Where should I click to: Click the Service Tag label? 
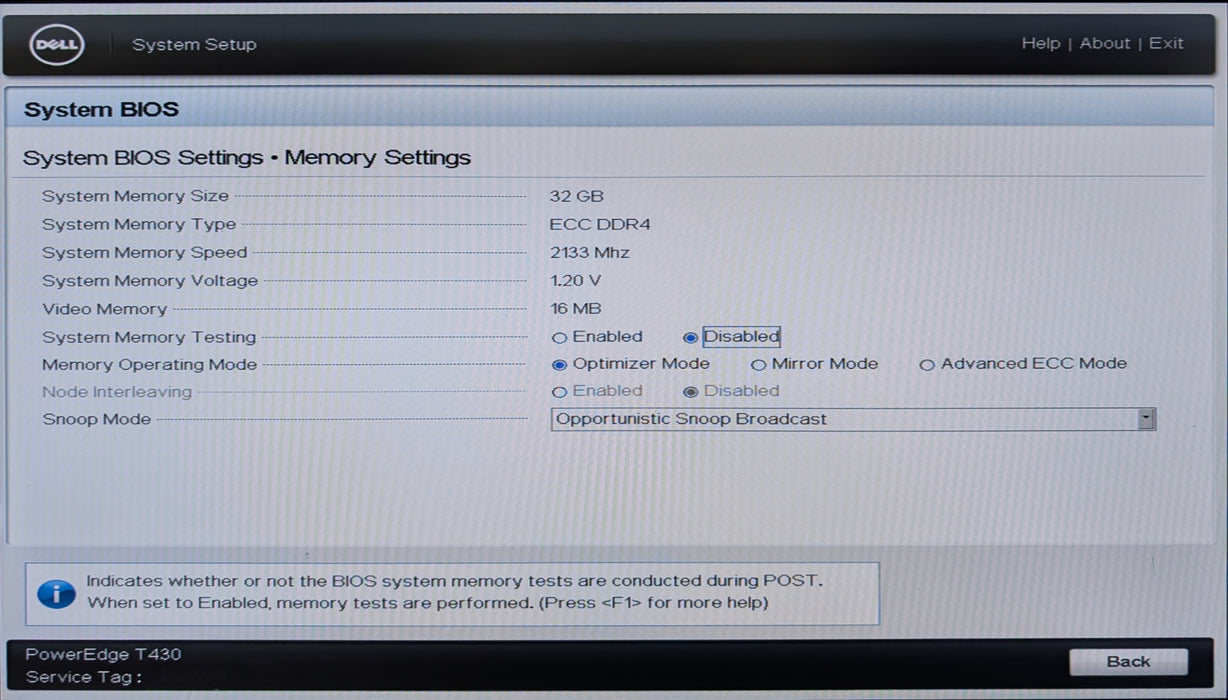pyautogui.click(x=84, y=677)
